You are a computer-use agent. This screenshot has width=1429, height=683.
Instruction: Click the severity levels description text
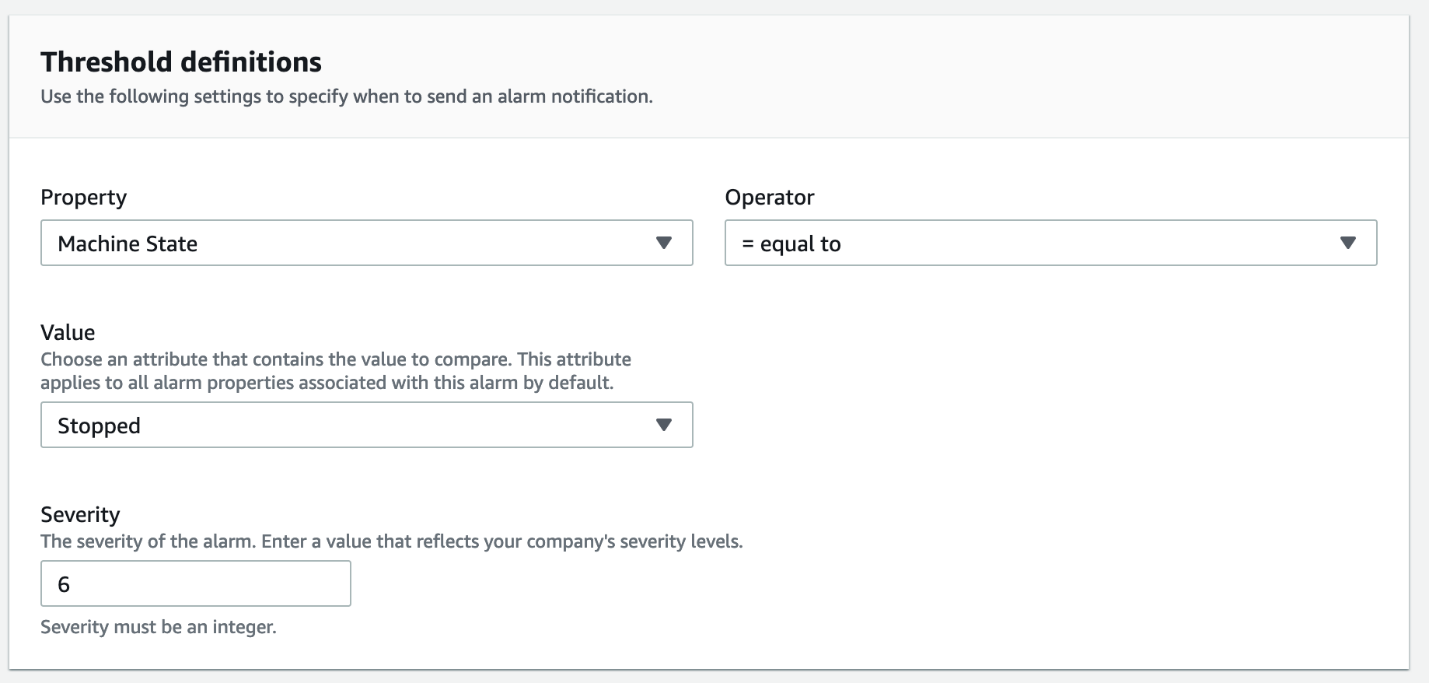point(391,542)
